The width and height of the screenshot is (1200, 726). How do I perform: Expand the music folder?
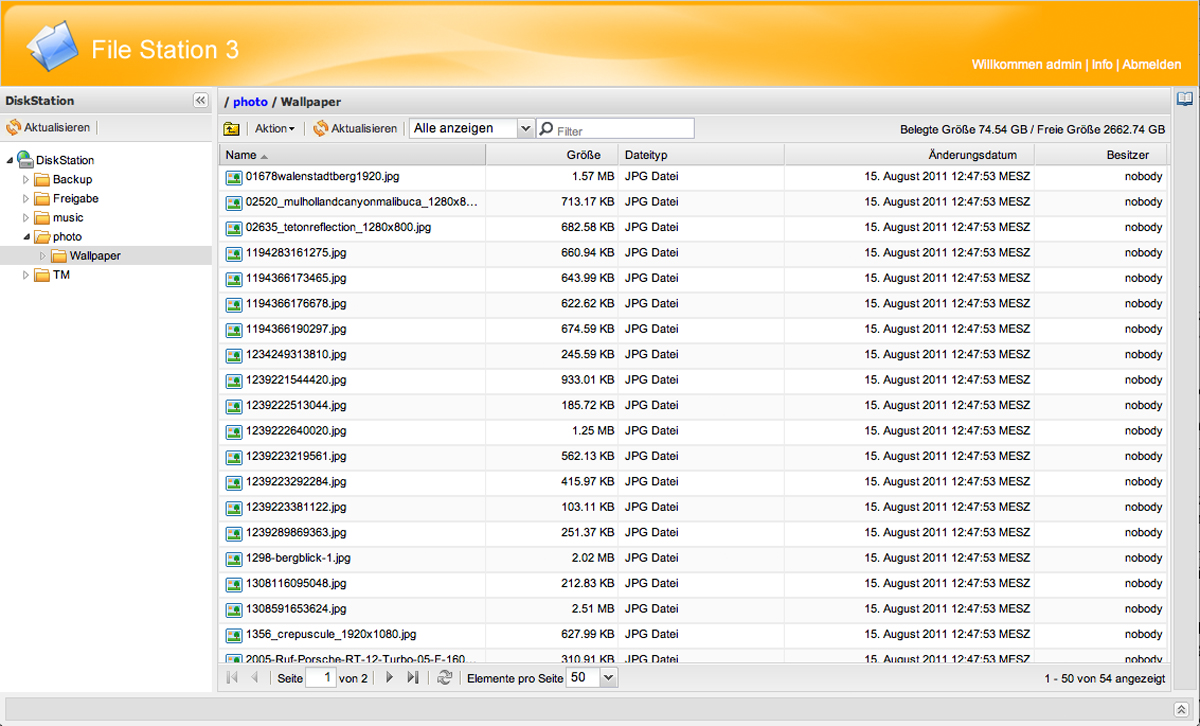pos(27,218)
